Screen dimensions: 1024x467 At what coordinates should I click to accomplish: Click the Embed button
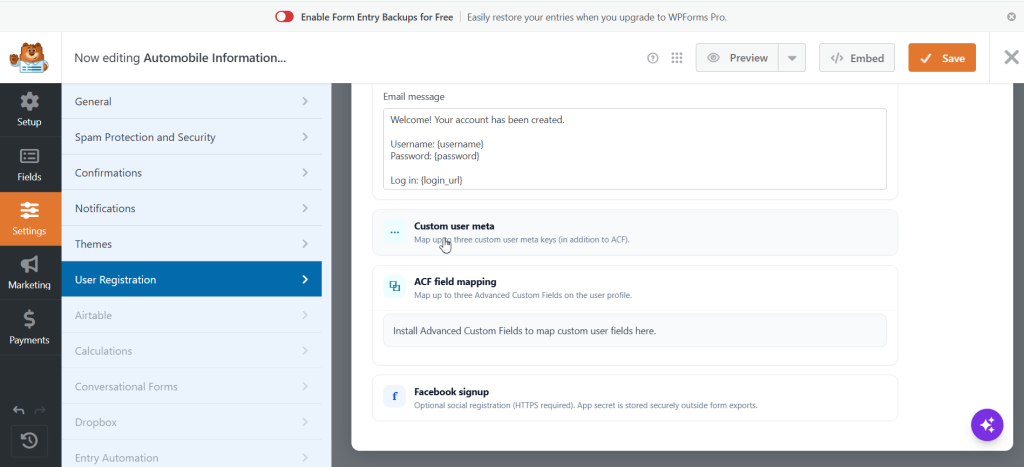[856, 58]
